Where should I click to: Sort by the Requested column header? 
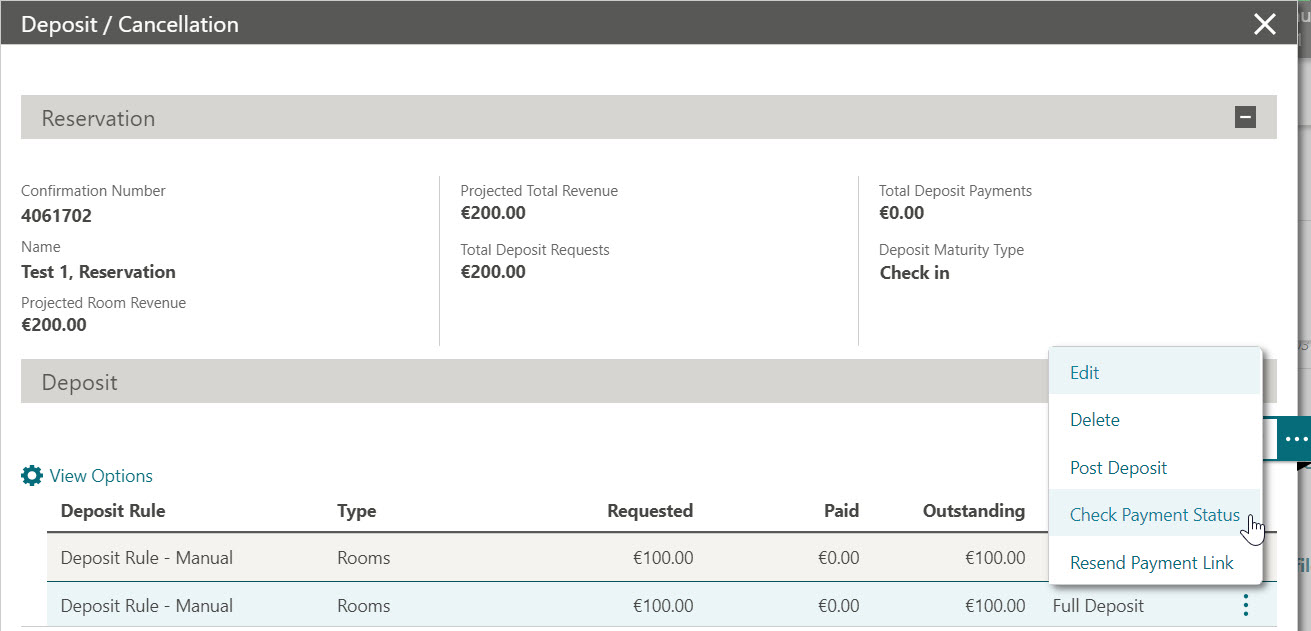coord(650,510)
